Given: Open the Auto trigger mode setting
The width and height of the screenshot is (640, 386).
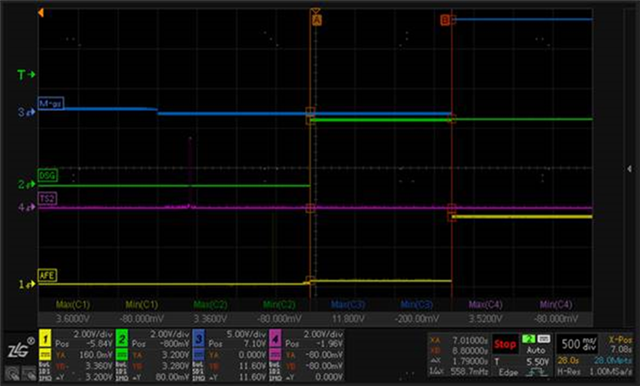Looking at the screenshot, I should (x=536, y=350).
